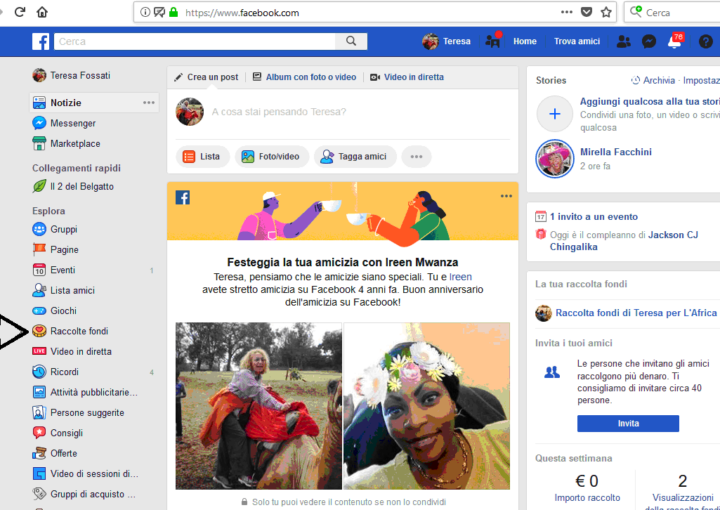Open the help question mark icon
The image size is (720, 510).
click(706, 41)
